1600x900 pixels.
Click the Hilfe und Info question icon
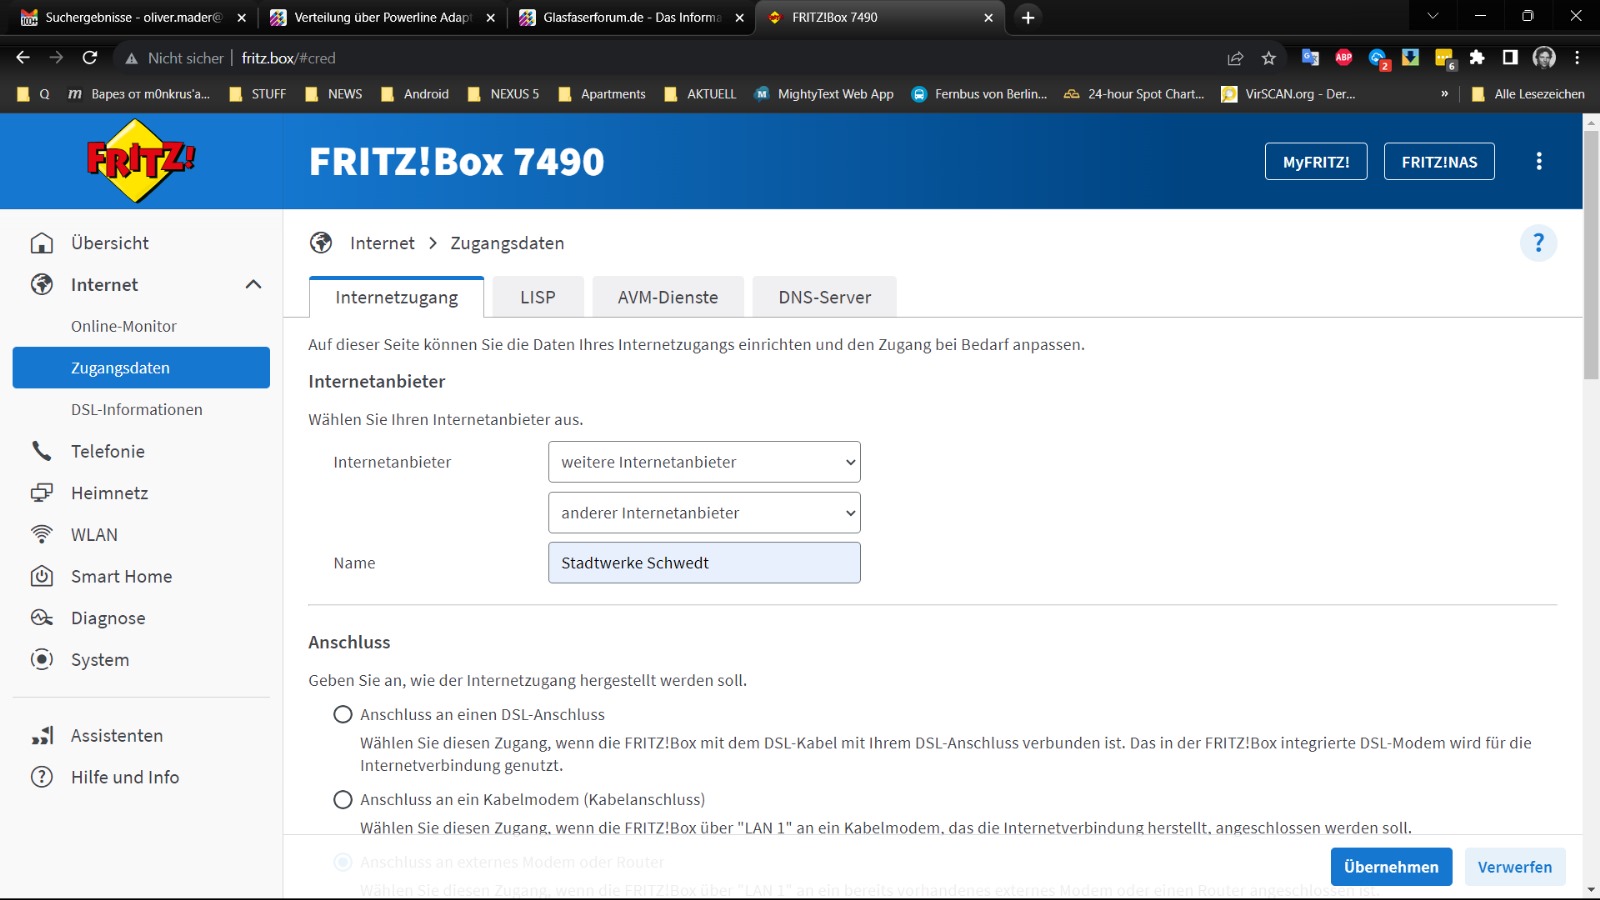pyautogui.click(x=42, y=777)
